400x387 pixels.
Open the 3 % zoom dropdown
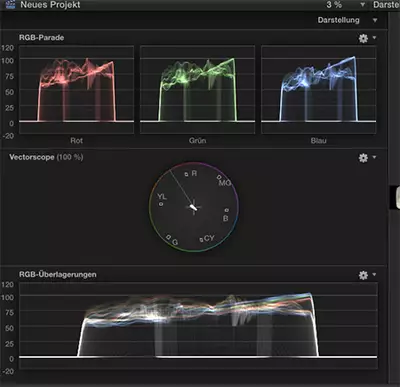[362, 5]
